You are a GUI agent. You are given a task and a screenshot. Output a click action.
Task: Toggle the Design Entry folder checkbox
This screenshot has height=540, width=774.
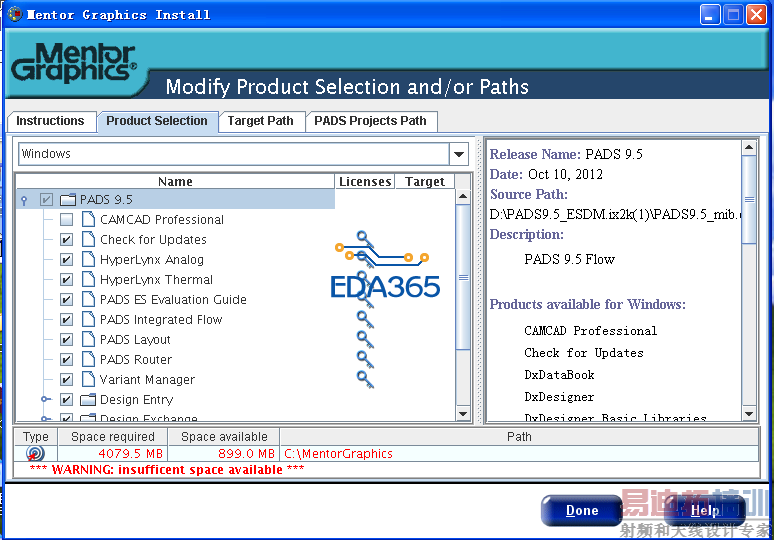[x=66, y=399]
